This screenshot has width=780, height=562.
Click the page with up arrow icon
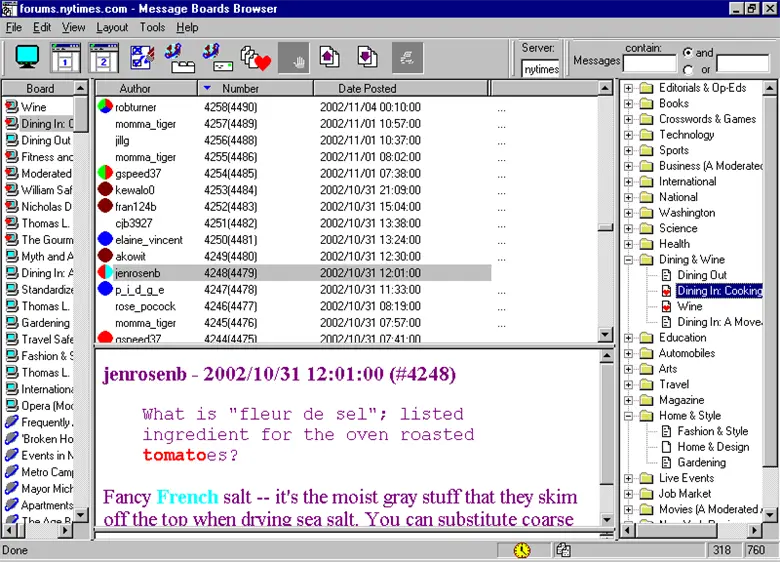(x=329, y=56)
